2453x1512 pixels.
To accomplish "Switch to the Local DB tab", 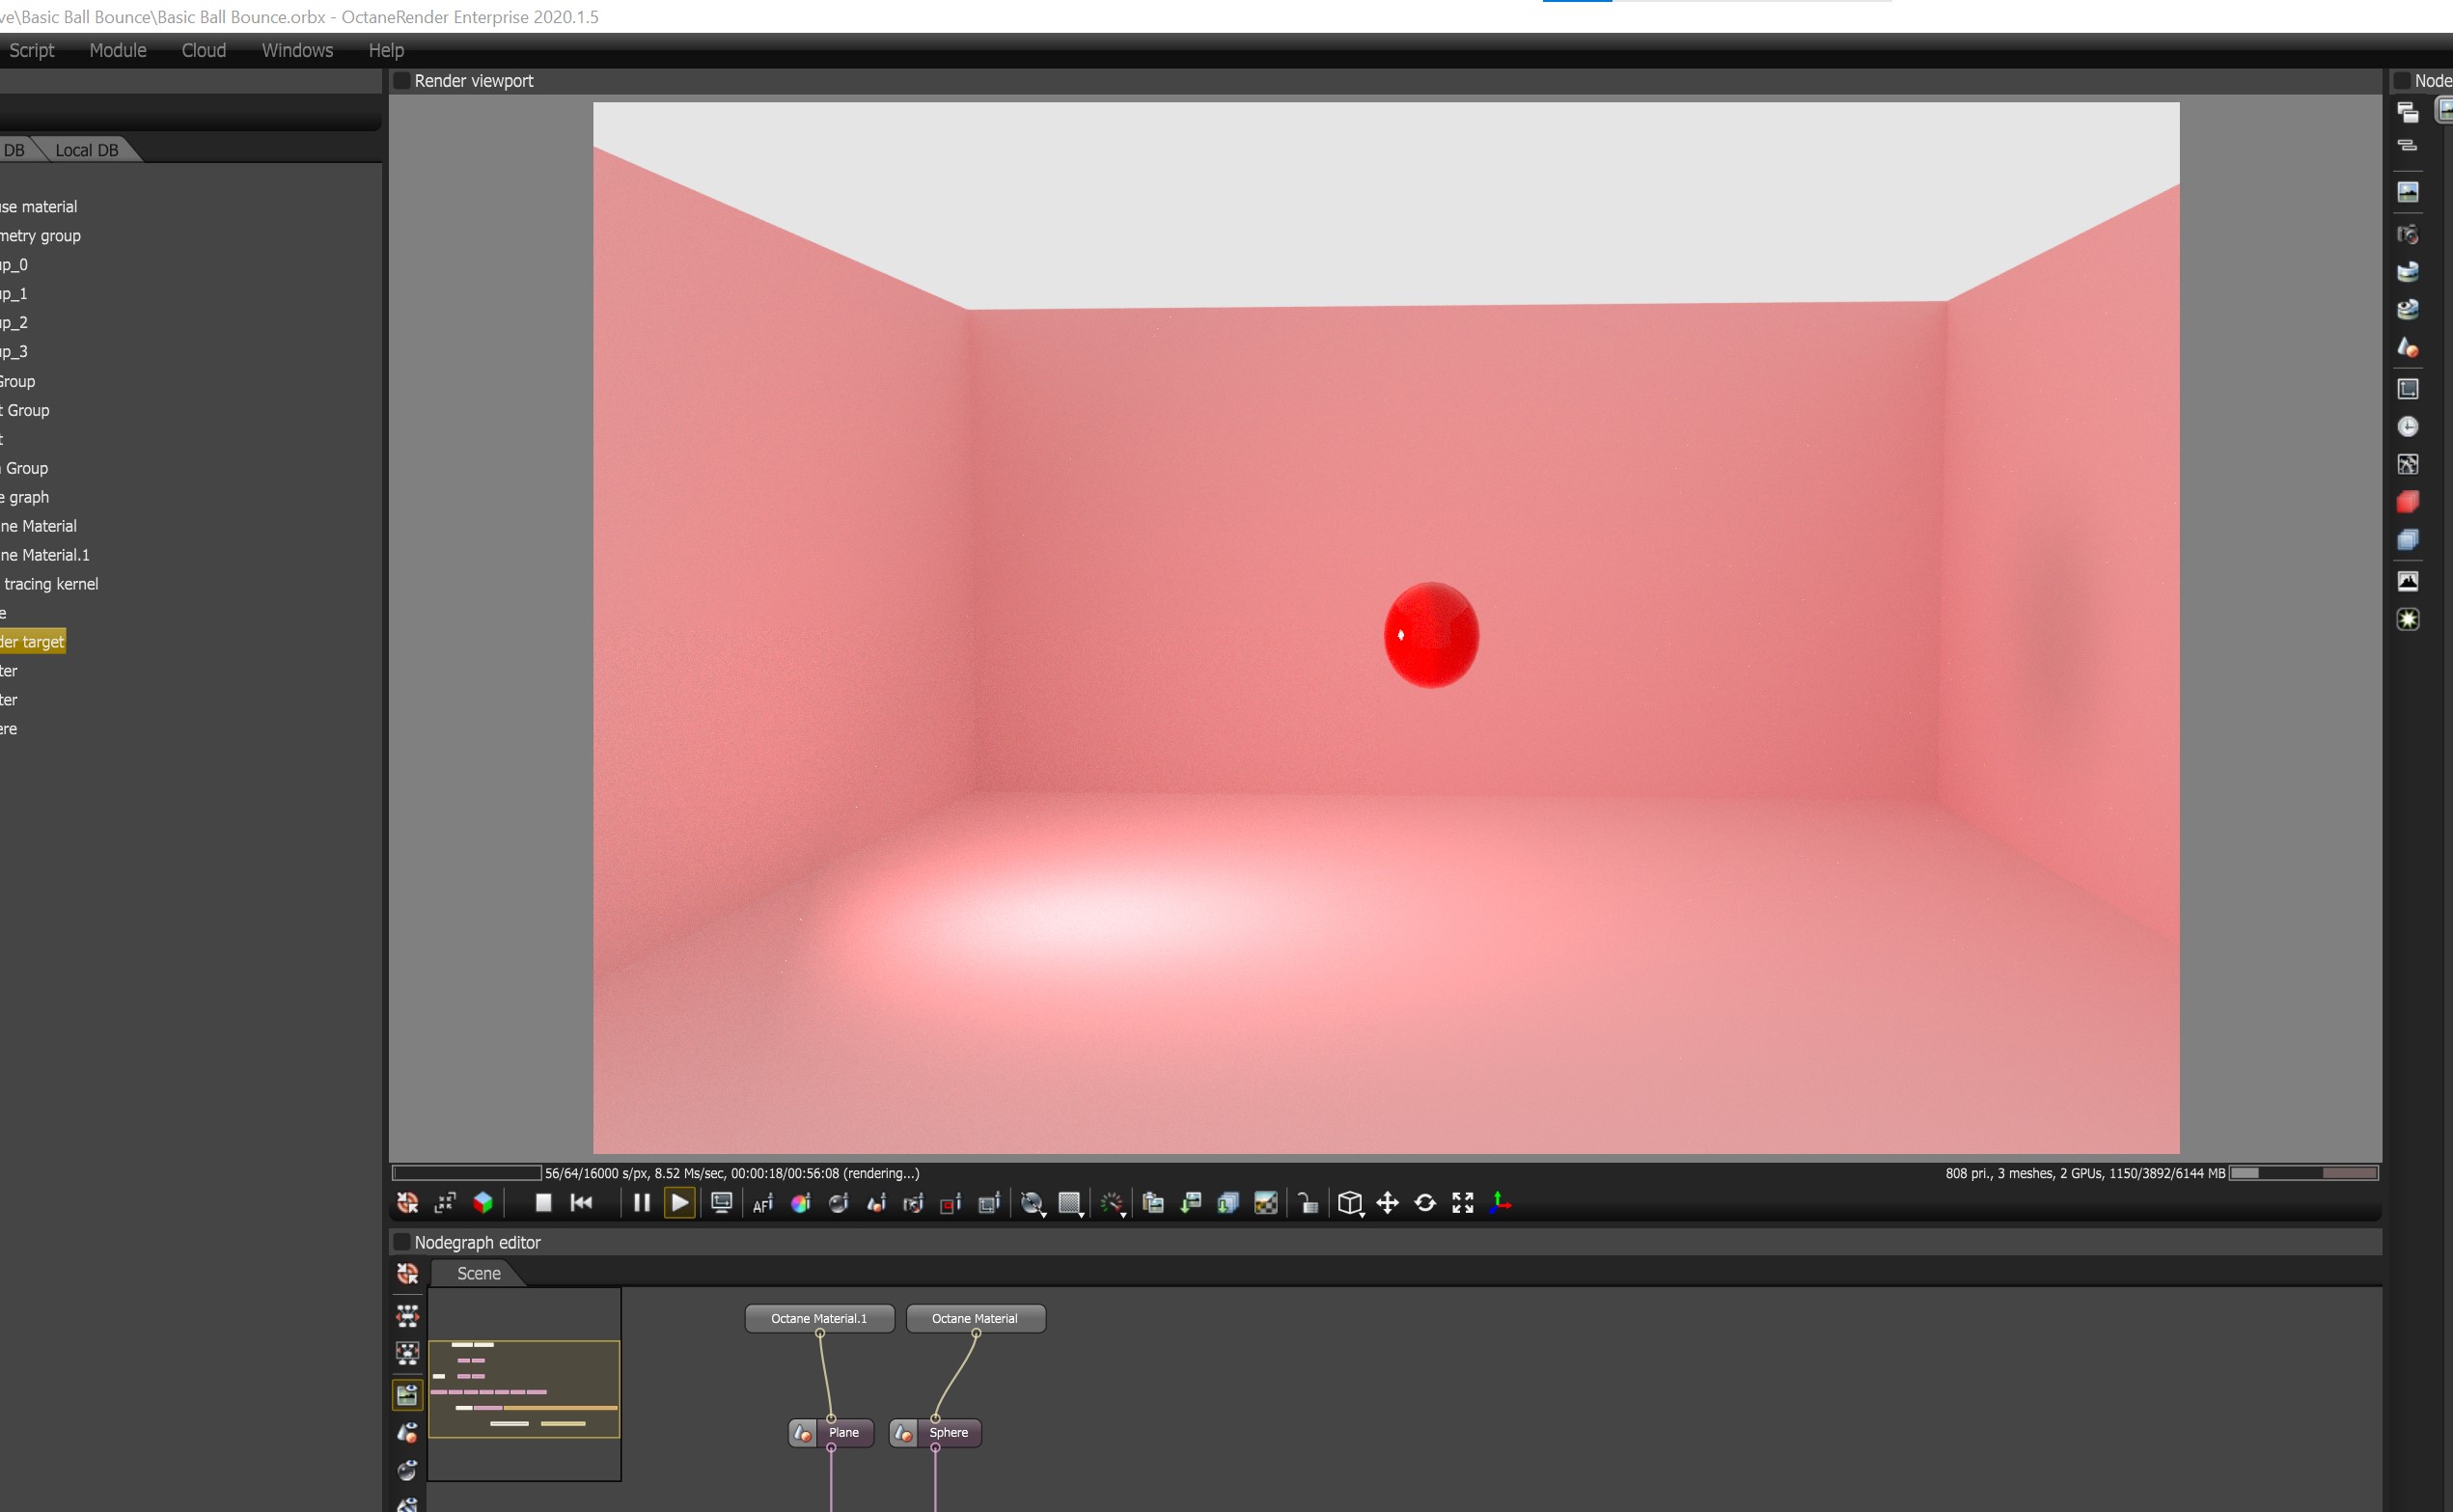I will coord(87,150).
